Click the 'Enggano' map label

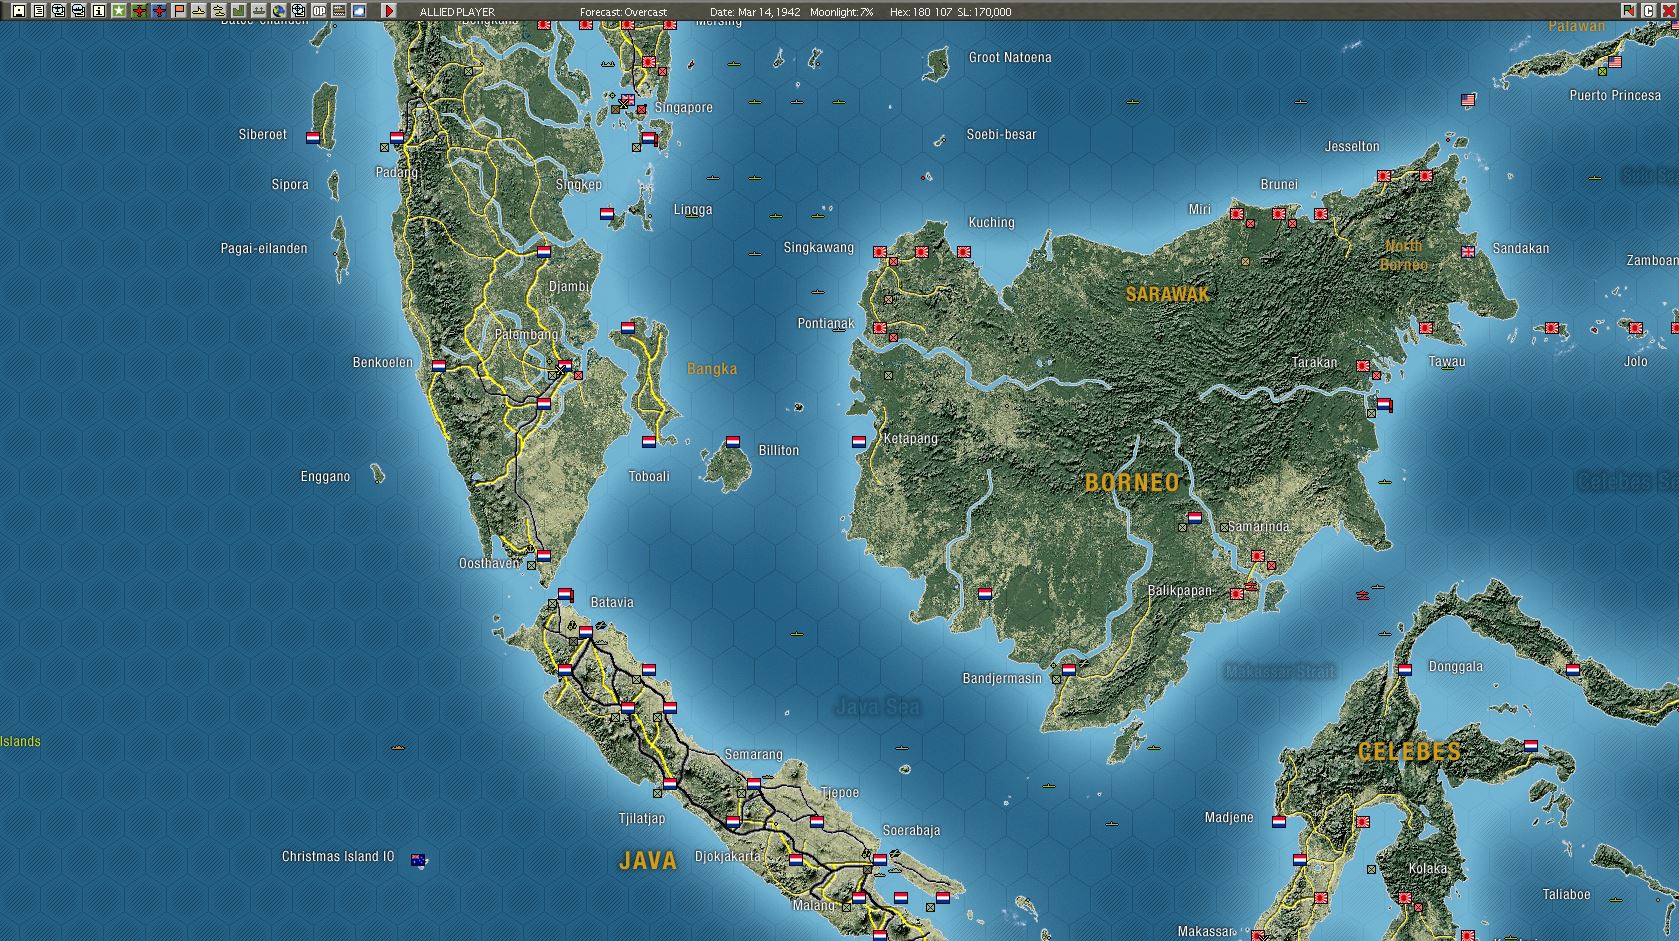325,476
